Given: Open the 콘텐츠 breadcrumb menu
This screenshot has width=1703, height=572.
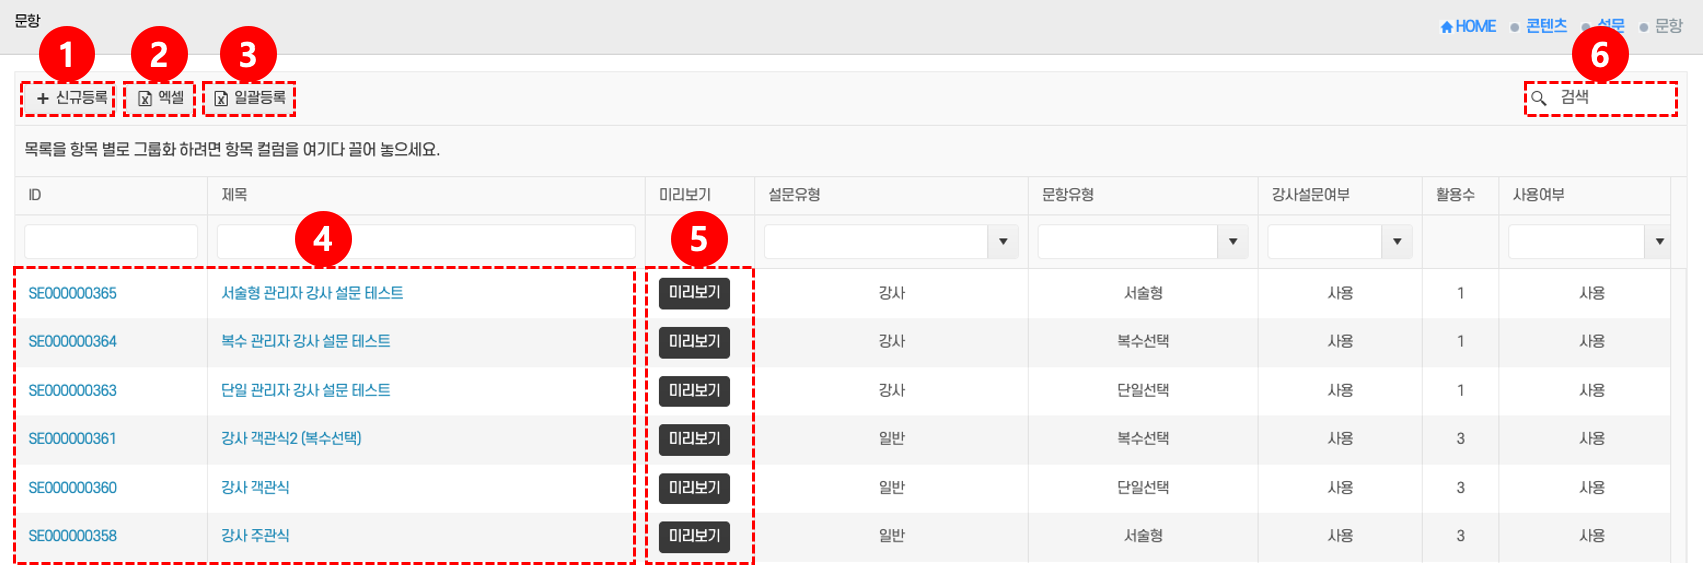Looking at the screenshot, I should coord(1546,26).
